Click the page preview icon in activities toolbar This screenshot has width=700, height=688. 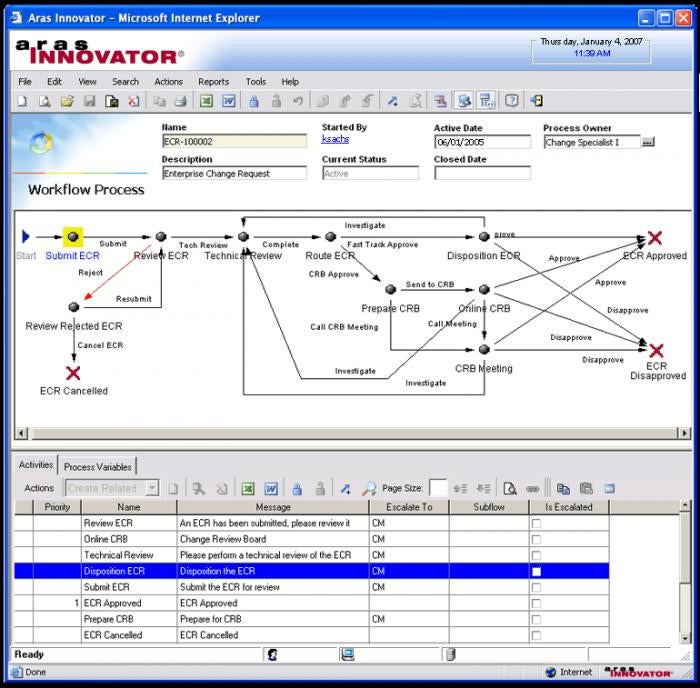click(x=509, y=488)
